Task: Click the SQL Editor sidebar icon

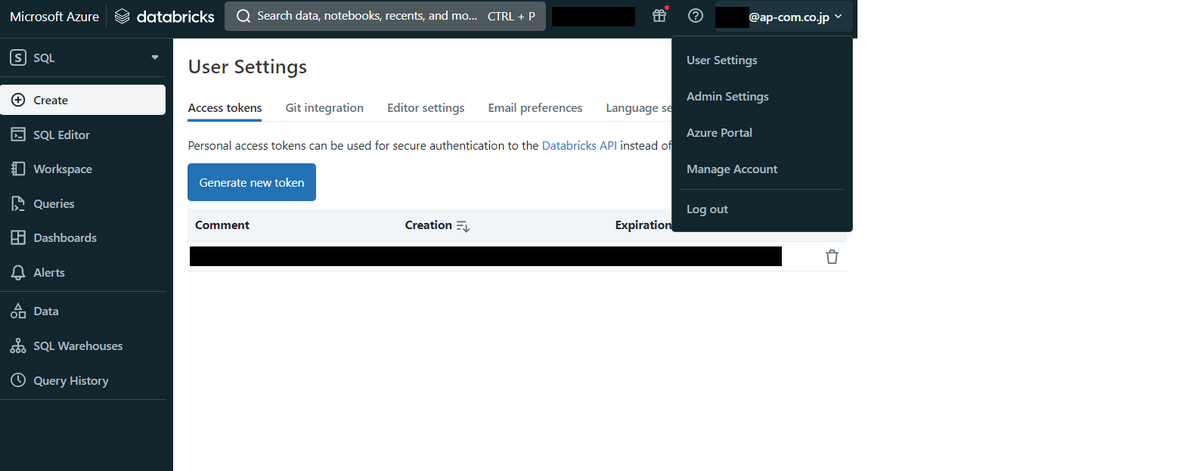Action: [17, 135]
